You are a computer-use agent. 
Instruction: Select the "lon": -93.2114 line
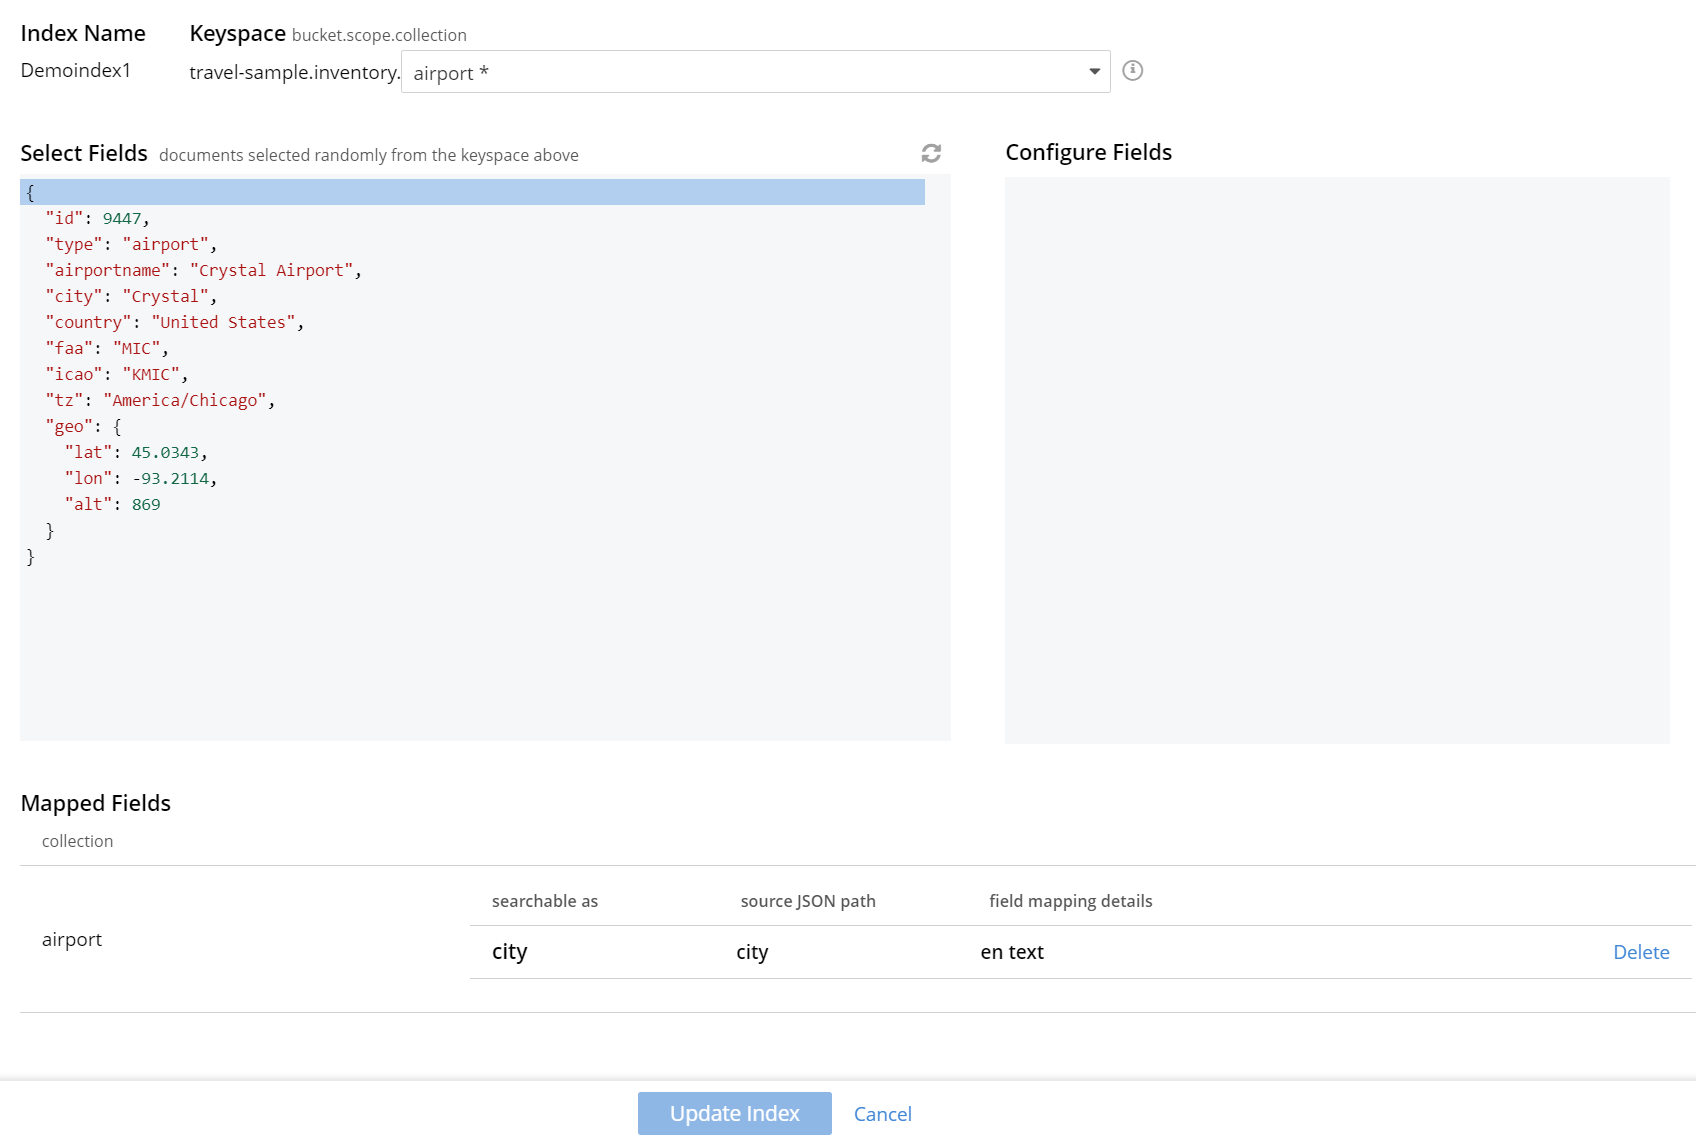click(x=141, y=478)
